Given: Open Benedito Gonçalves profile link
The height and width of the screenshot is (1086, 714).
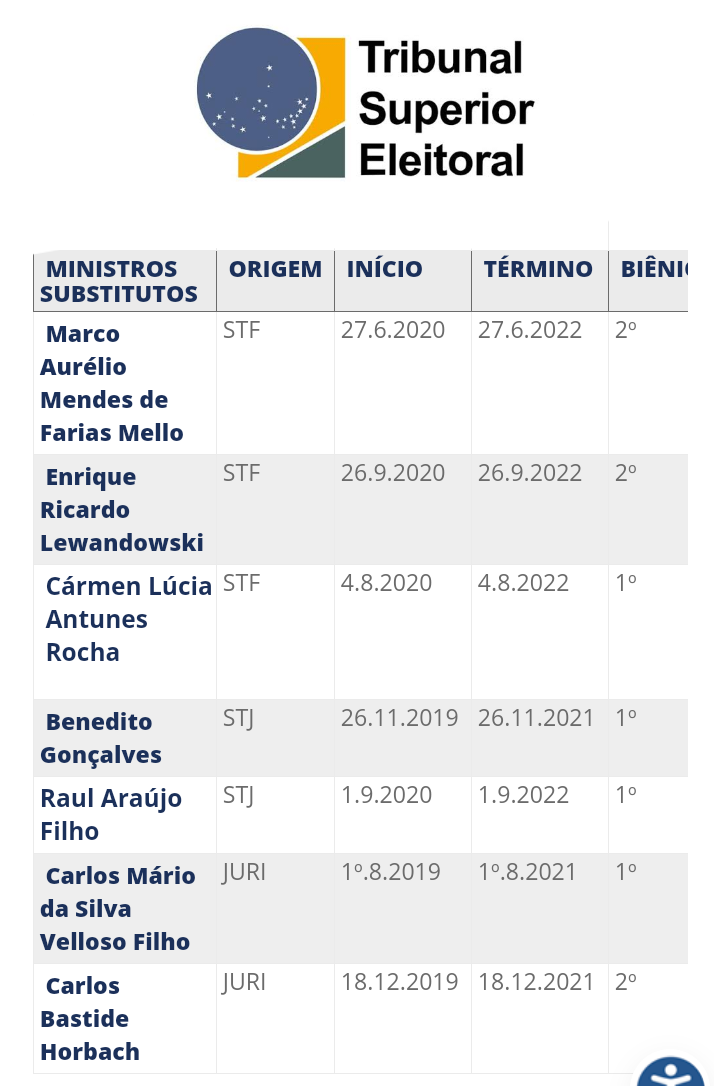Looking at the screenshot, I should point(100,738).
